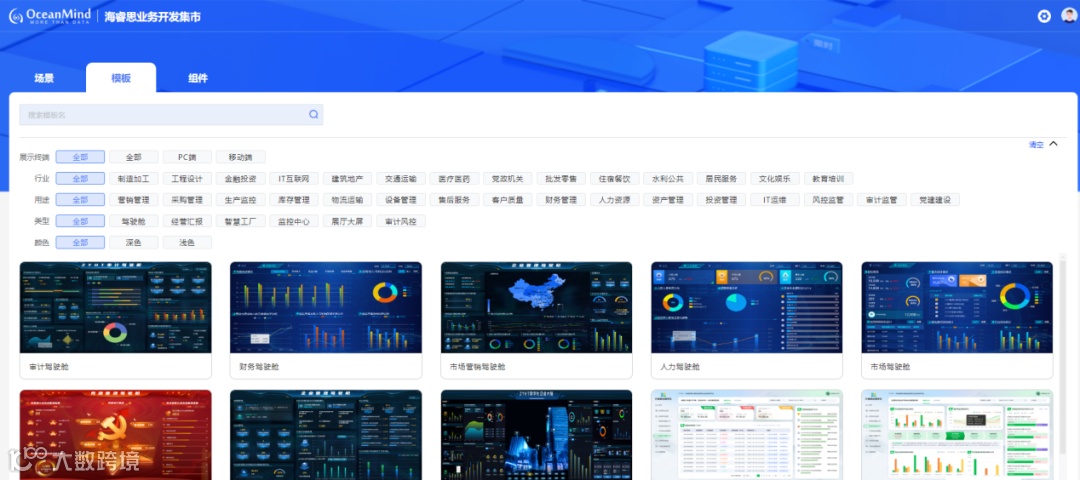1080x480 pixels.
Task: Pick the 金融投资 industry tag
Action: [x=241, y=178]
